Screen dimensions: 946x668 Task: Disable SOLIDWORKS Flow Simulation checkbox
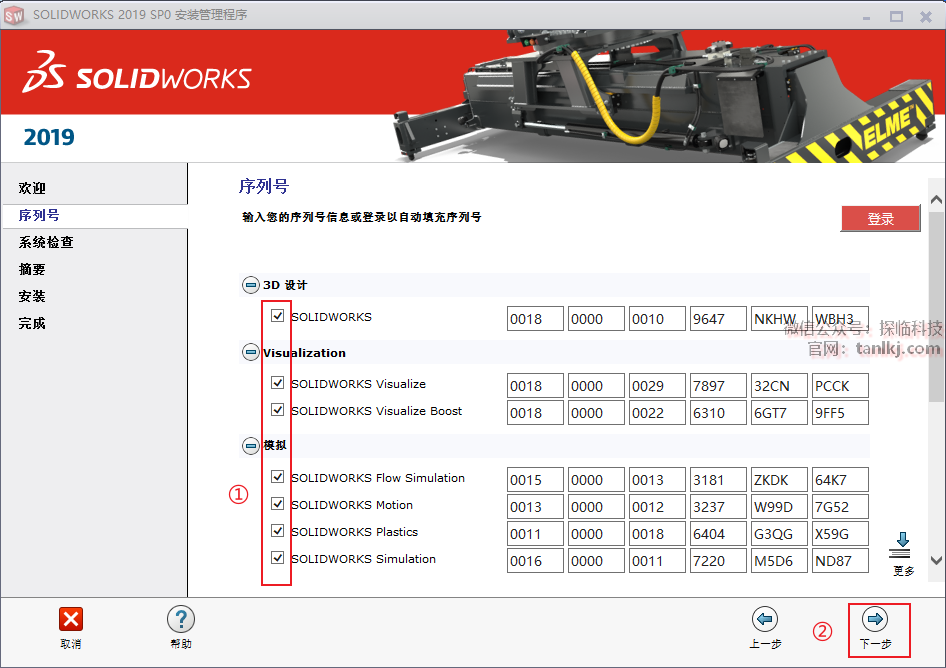point(278,477)
